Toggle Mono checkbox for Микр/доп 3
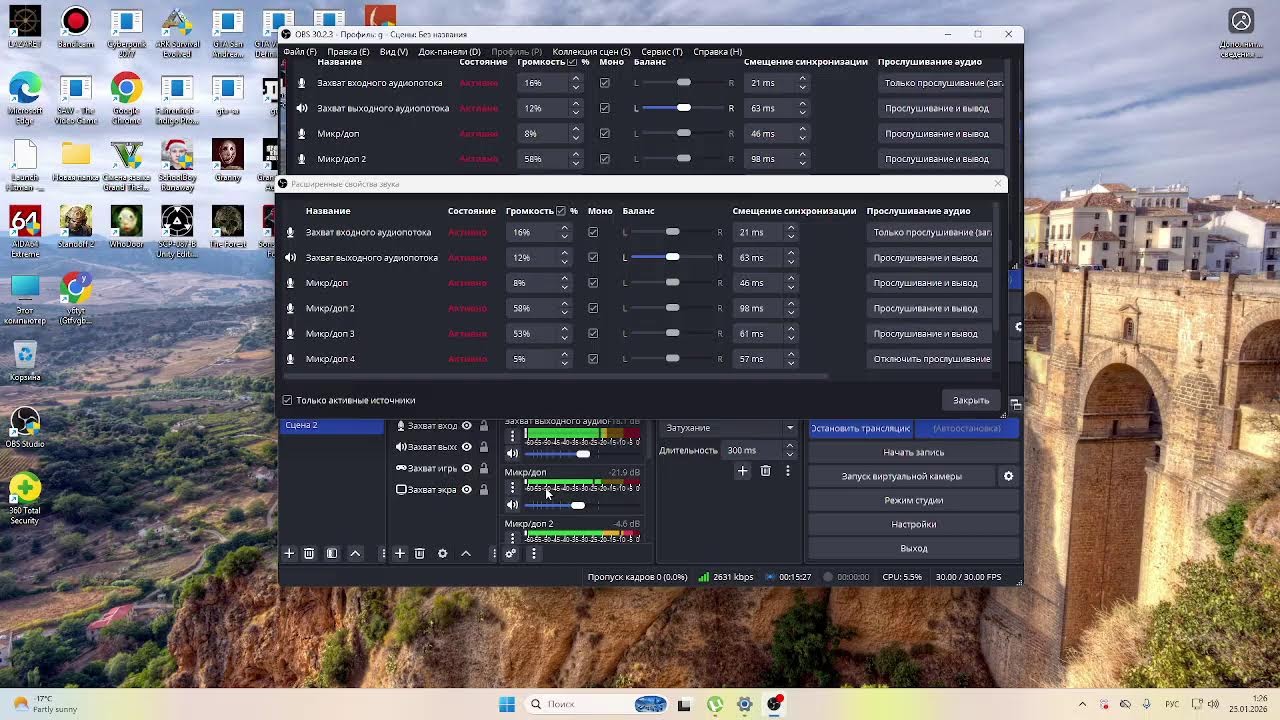The image size is (1280, 720). coord(593,333)
